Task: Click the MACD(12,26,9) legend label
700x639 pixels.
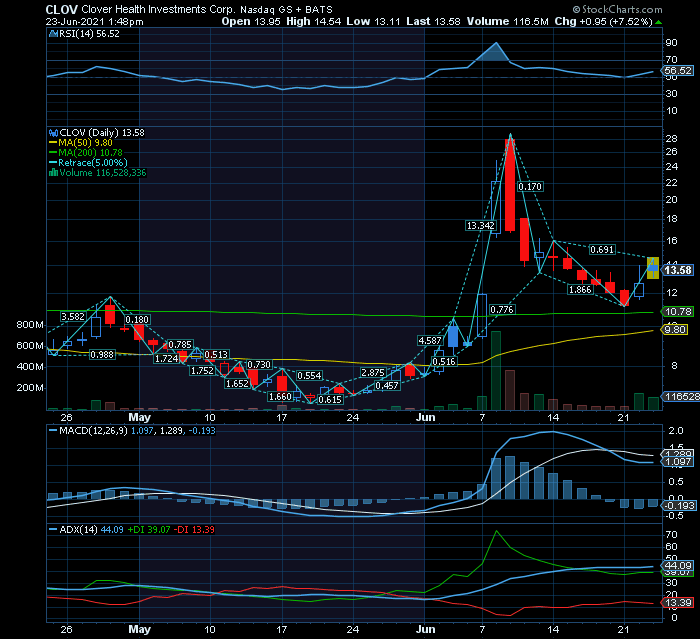Action: [x=93, y=431]
